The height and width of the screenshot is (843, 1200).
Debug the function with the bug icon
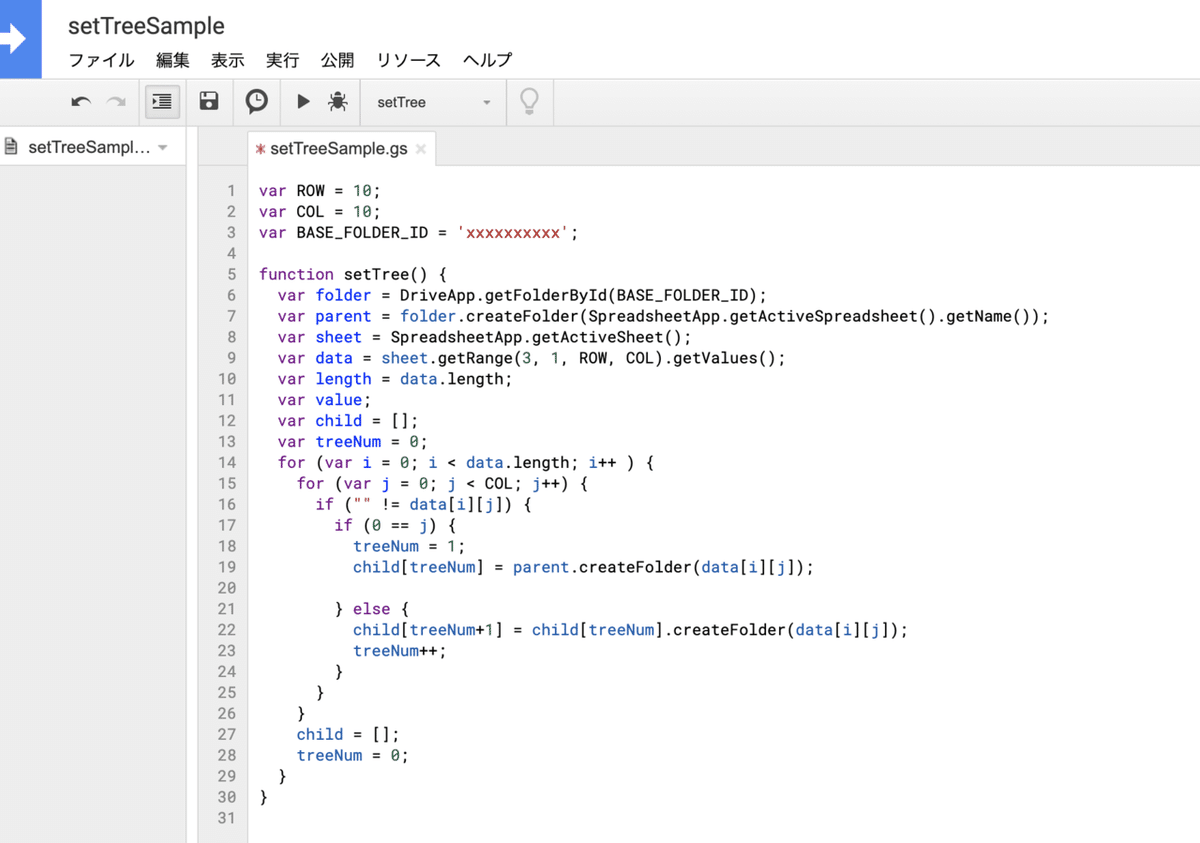pos(338,101)
